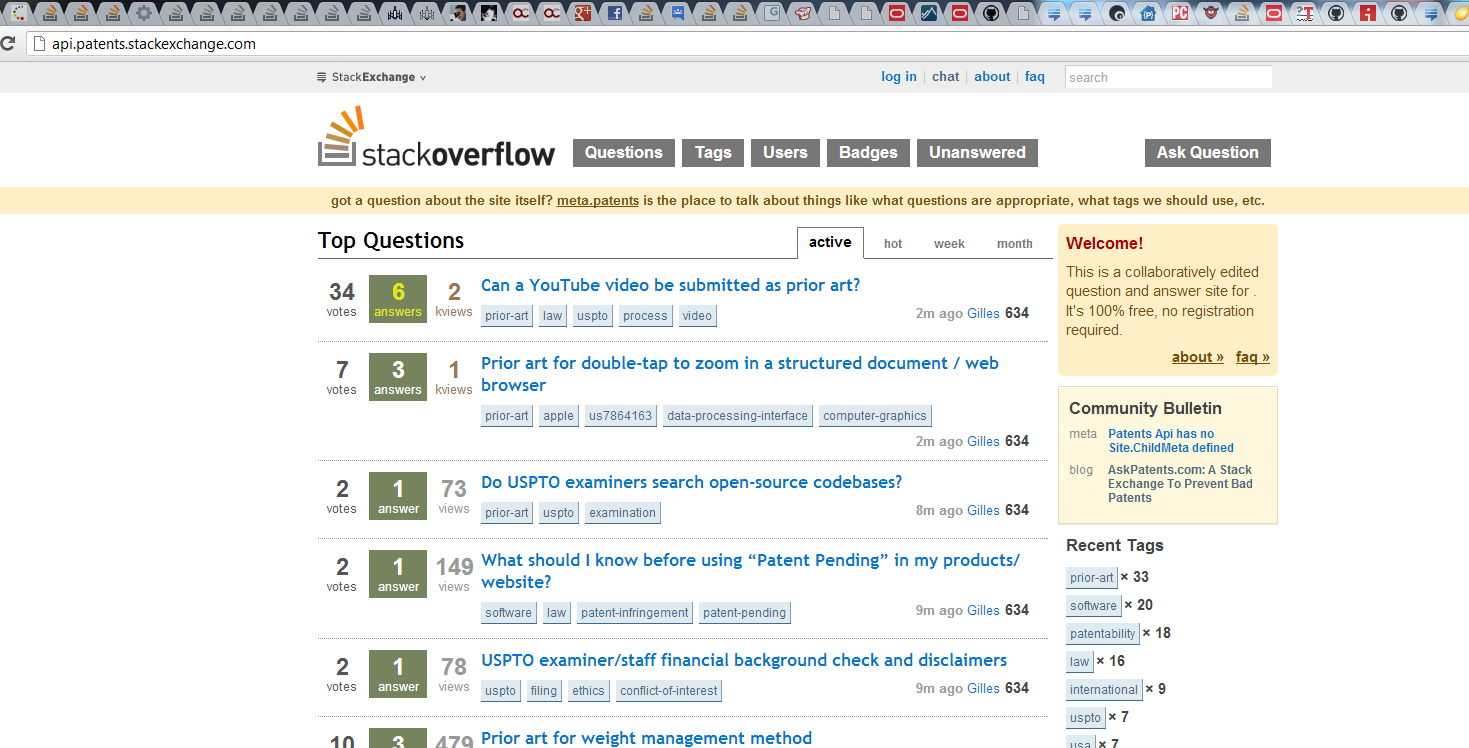This screenshot has height=748, width=1469.
Task: Expand the StackExchange network dropdown arrow
Action: pos(423,78)
